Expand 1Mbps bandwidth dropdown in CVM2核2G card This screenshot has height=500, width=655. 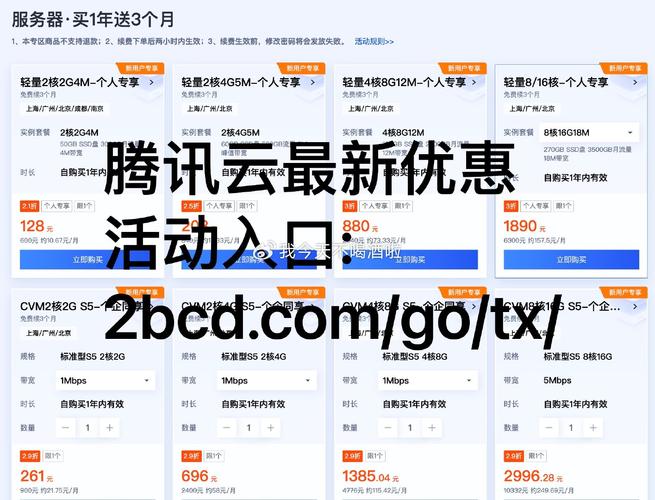coord(105,381)
